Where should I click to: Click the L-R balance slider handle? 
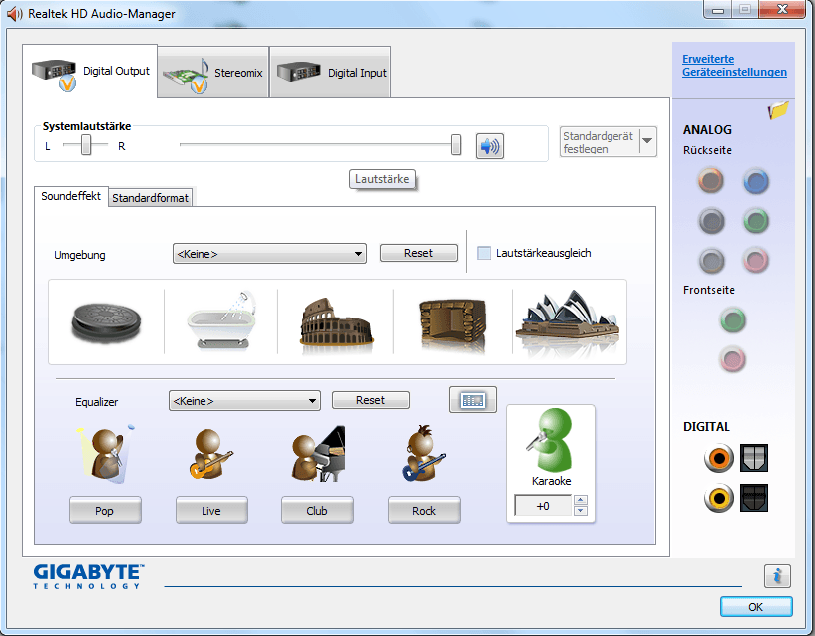click(86, 144)
